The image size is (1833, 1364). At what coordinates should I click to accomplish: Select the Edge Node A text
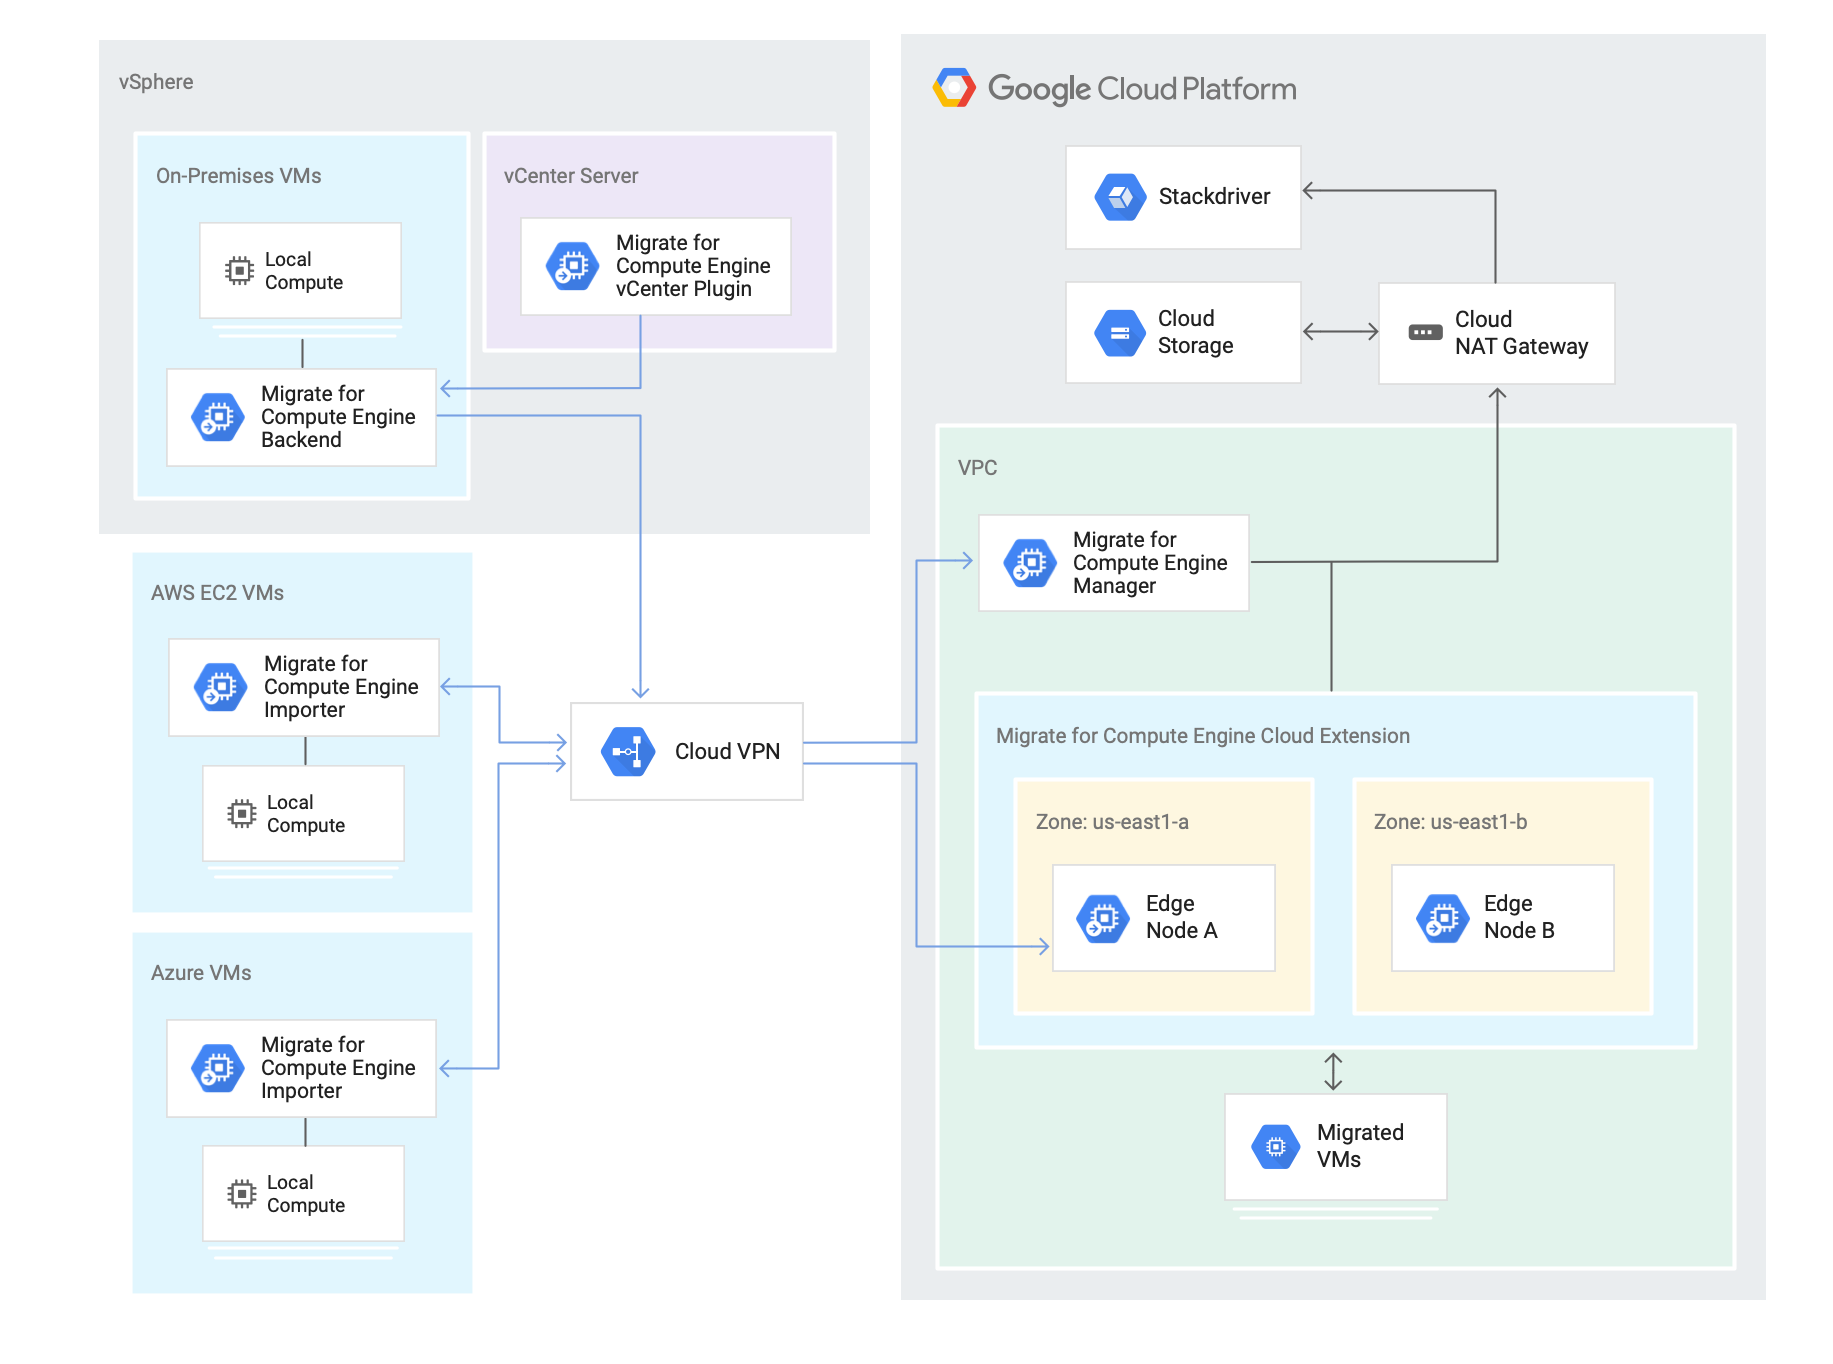[1181, 917]
